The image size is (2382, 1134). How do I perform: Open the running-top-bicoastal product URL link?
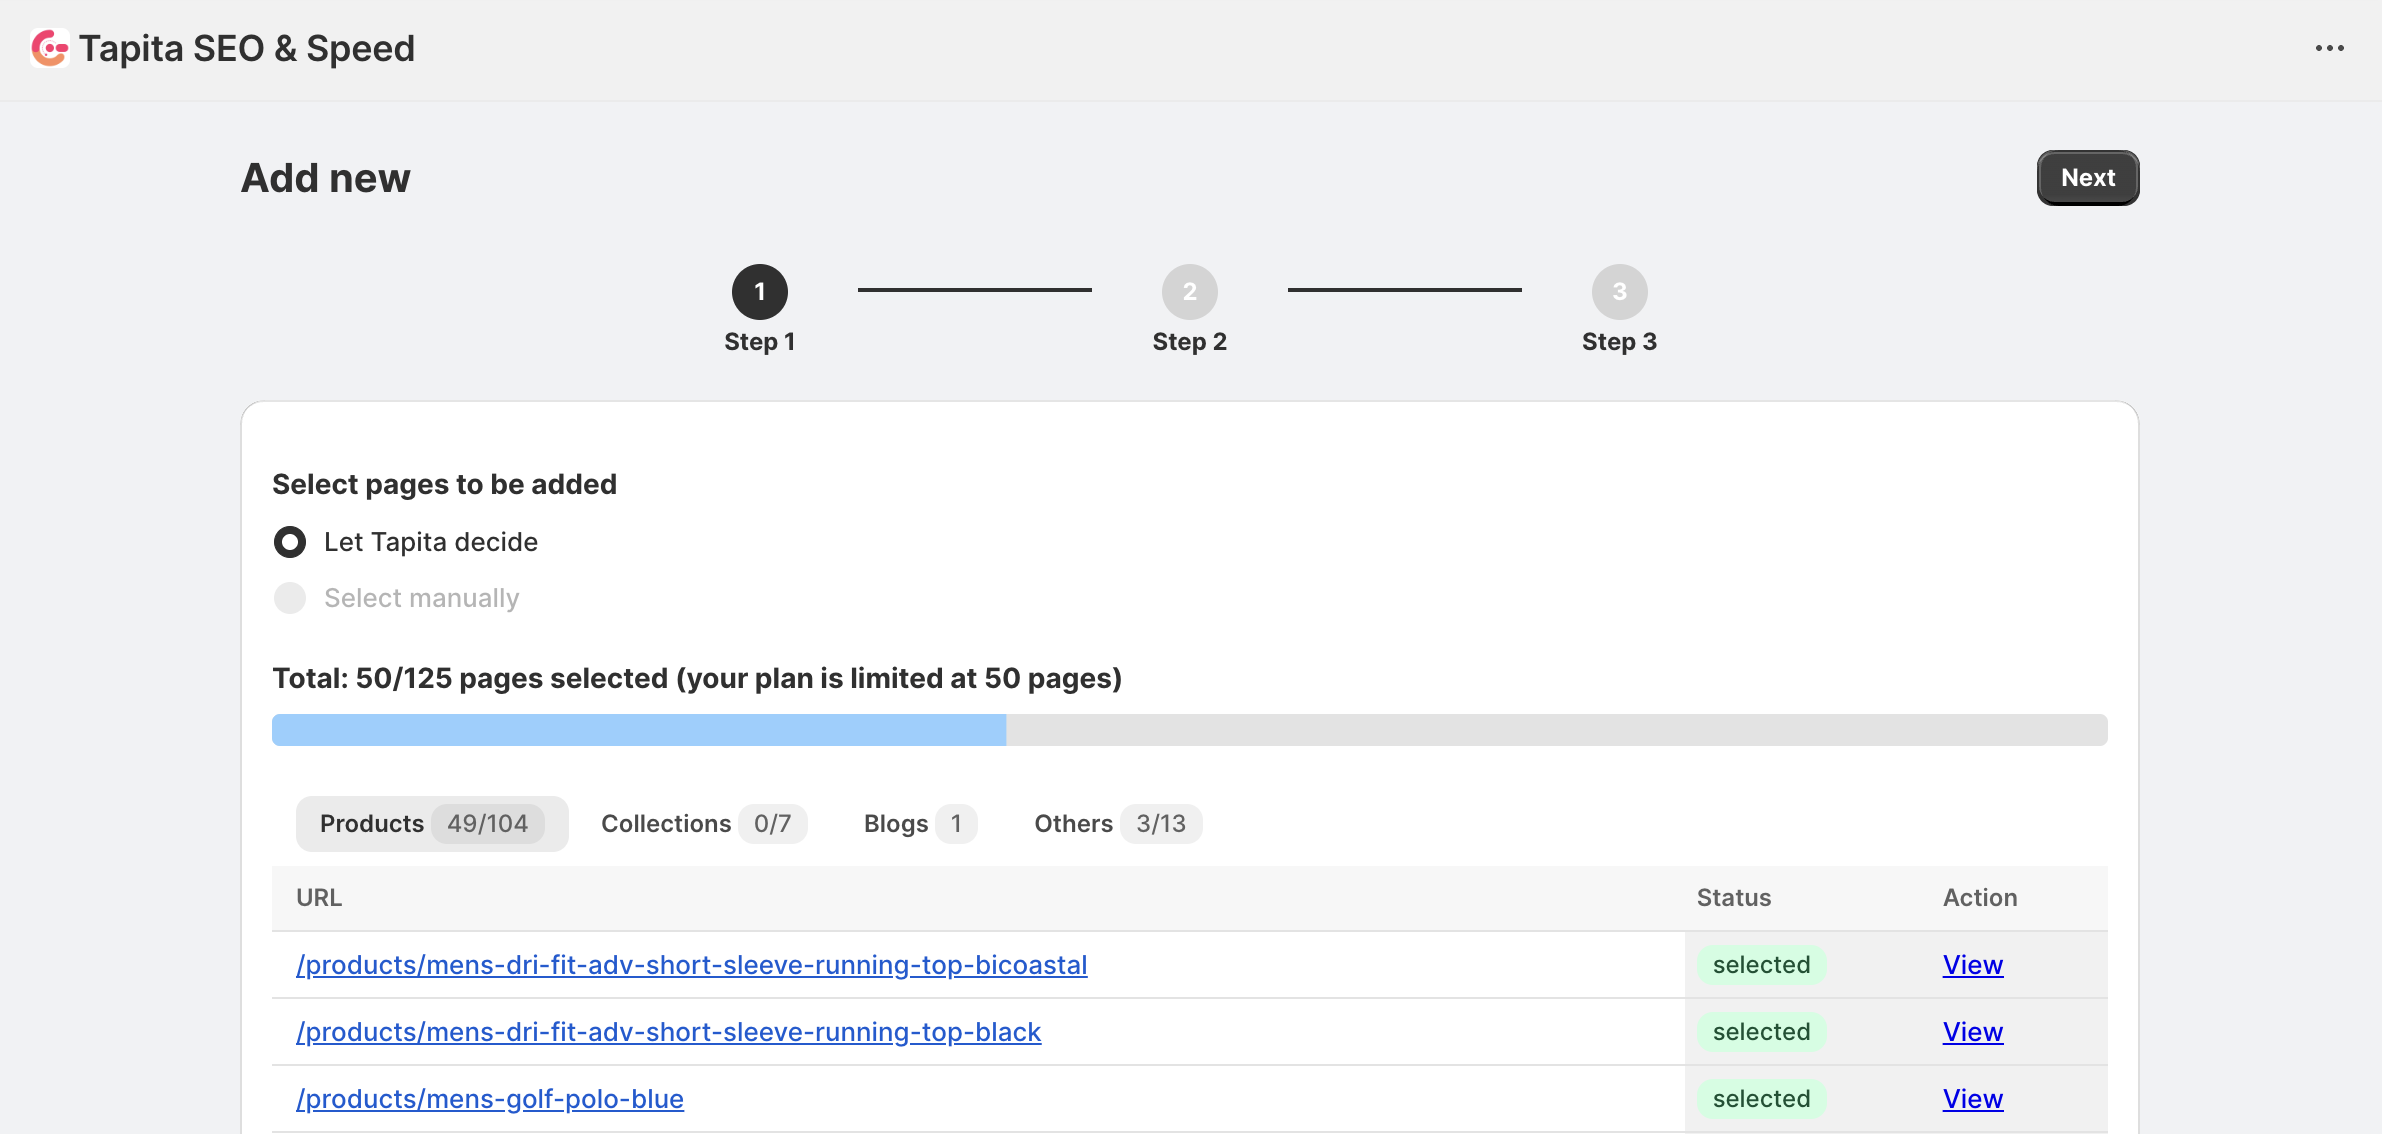(691, 965)
